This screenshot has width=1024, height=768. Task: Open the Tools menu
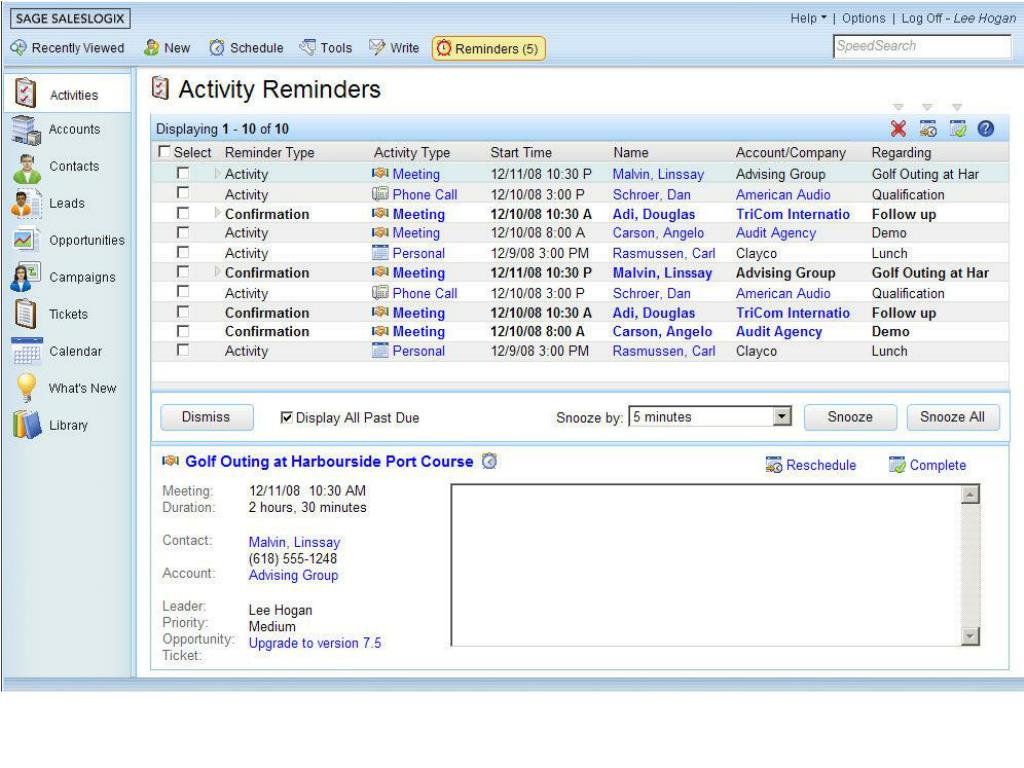(326, 48)
